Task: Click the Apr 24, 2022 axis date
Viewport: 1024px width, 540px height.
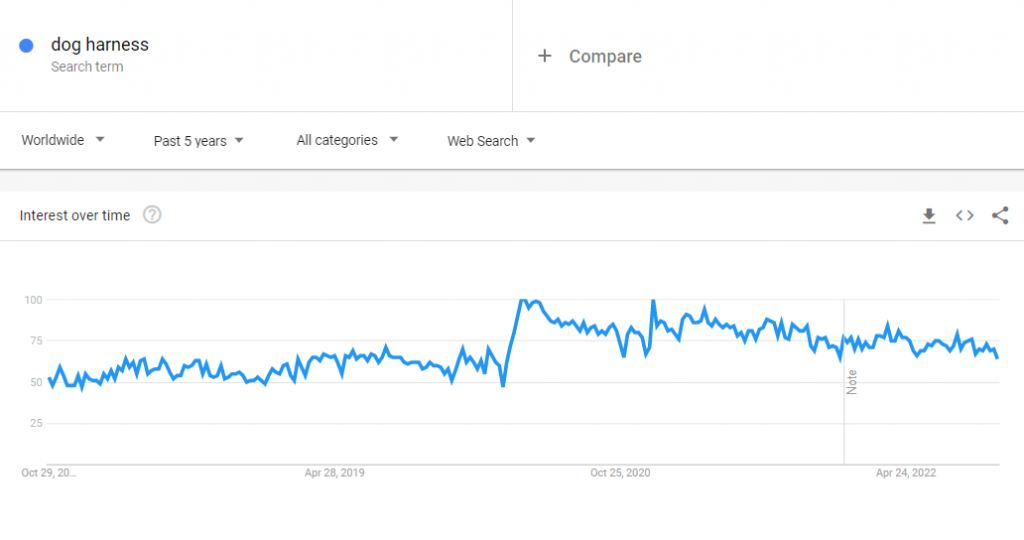Action: (x=906, y=473)
